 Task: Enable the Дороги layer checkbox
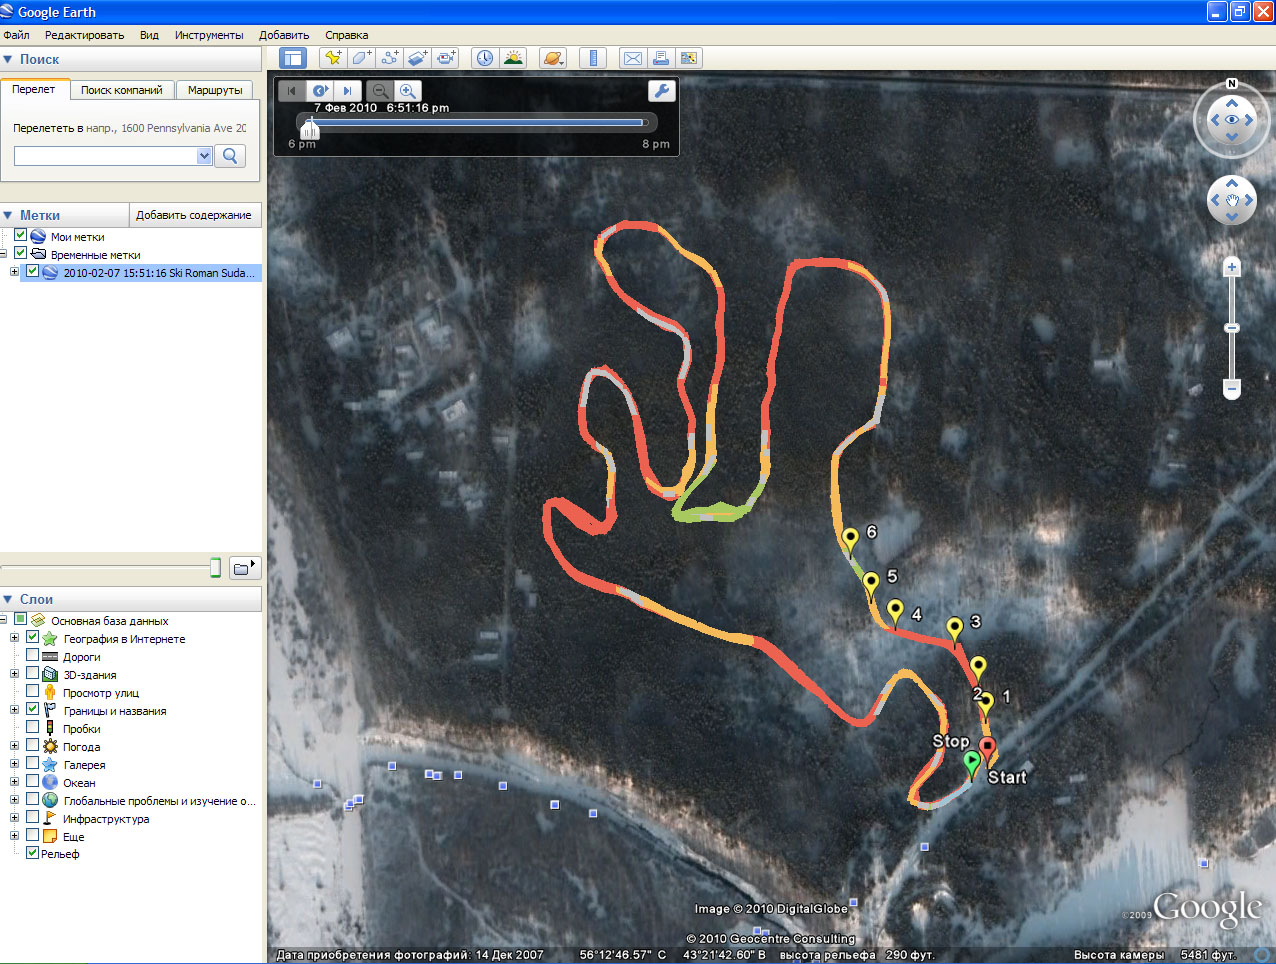pos(32,656)
